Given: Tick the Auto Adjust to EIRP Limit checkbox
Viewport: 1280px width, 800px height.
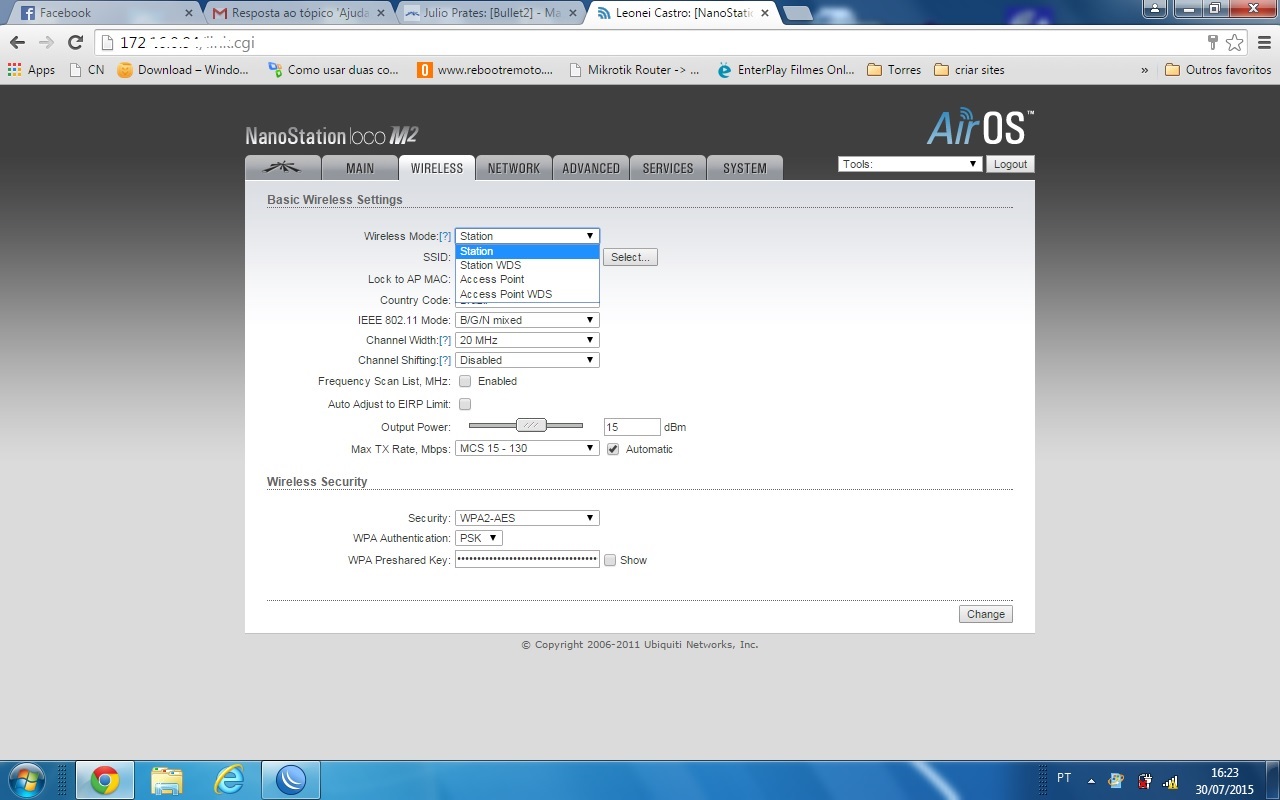Looking at the screenshot, I should pyautogui.click(x=465, y=404).
